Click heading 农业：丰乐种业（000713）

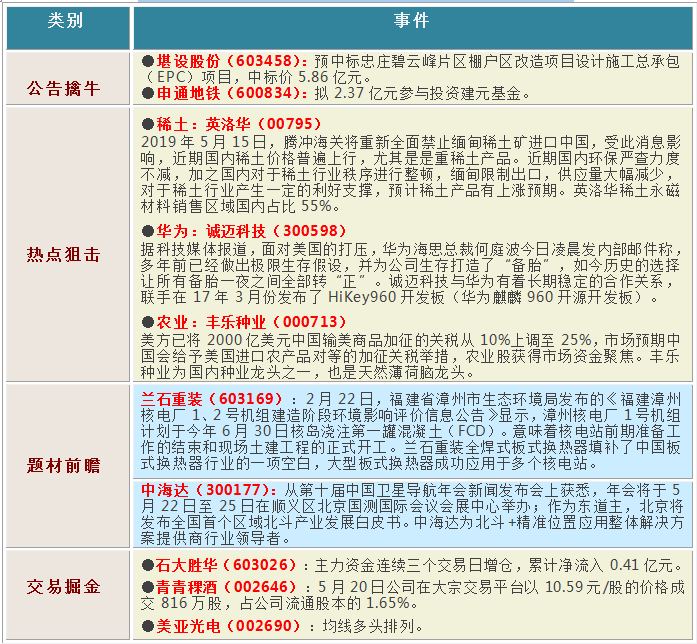(251, 322)
